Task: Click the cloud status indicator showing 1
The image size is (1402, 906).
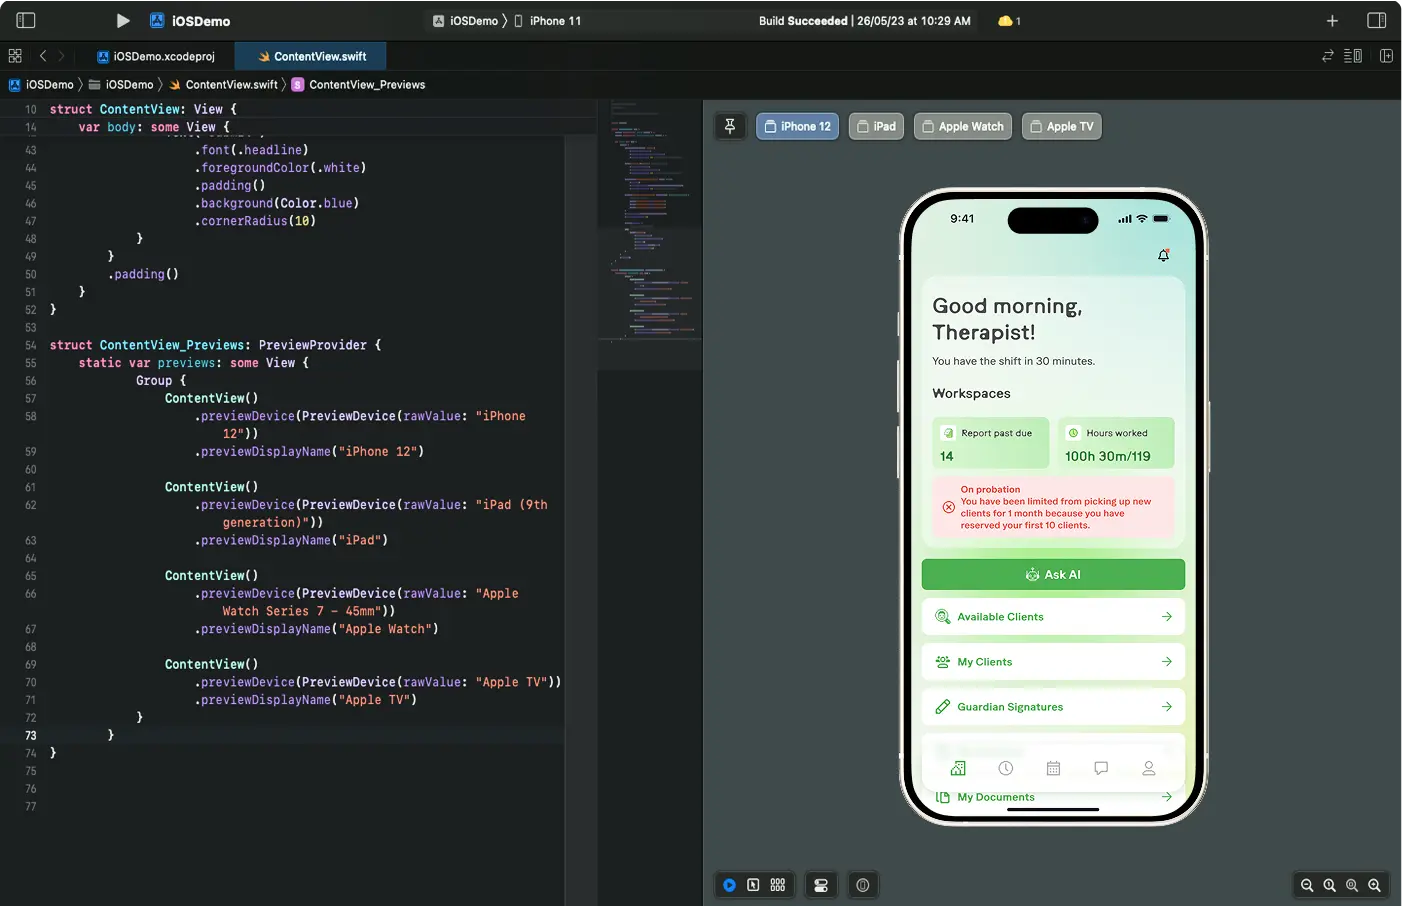Action: pos(1008,20)
